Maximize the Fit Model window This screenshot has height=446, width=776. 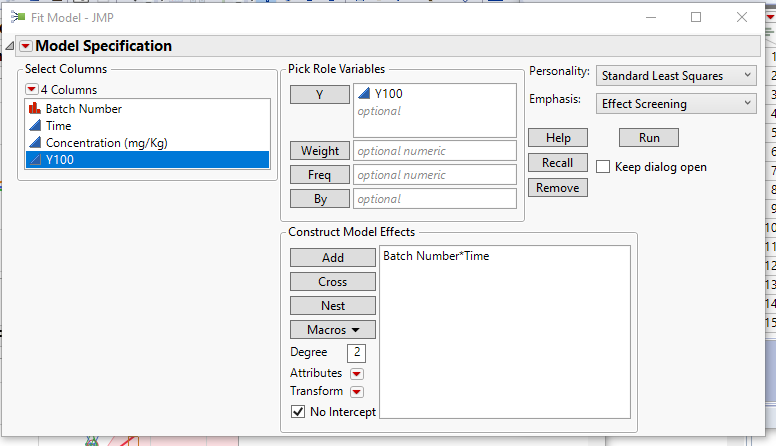(696, 17)
